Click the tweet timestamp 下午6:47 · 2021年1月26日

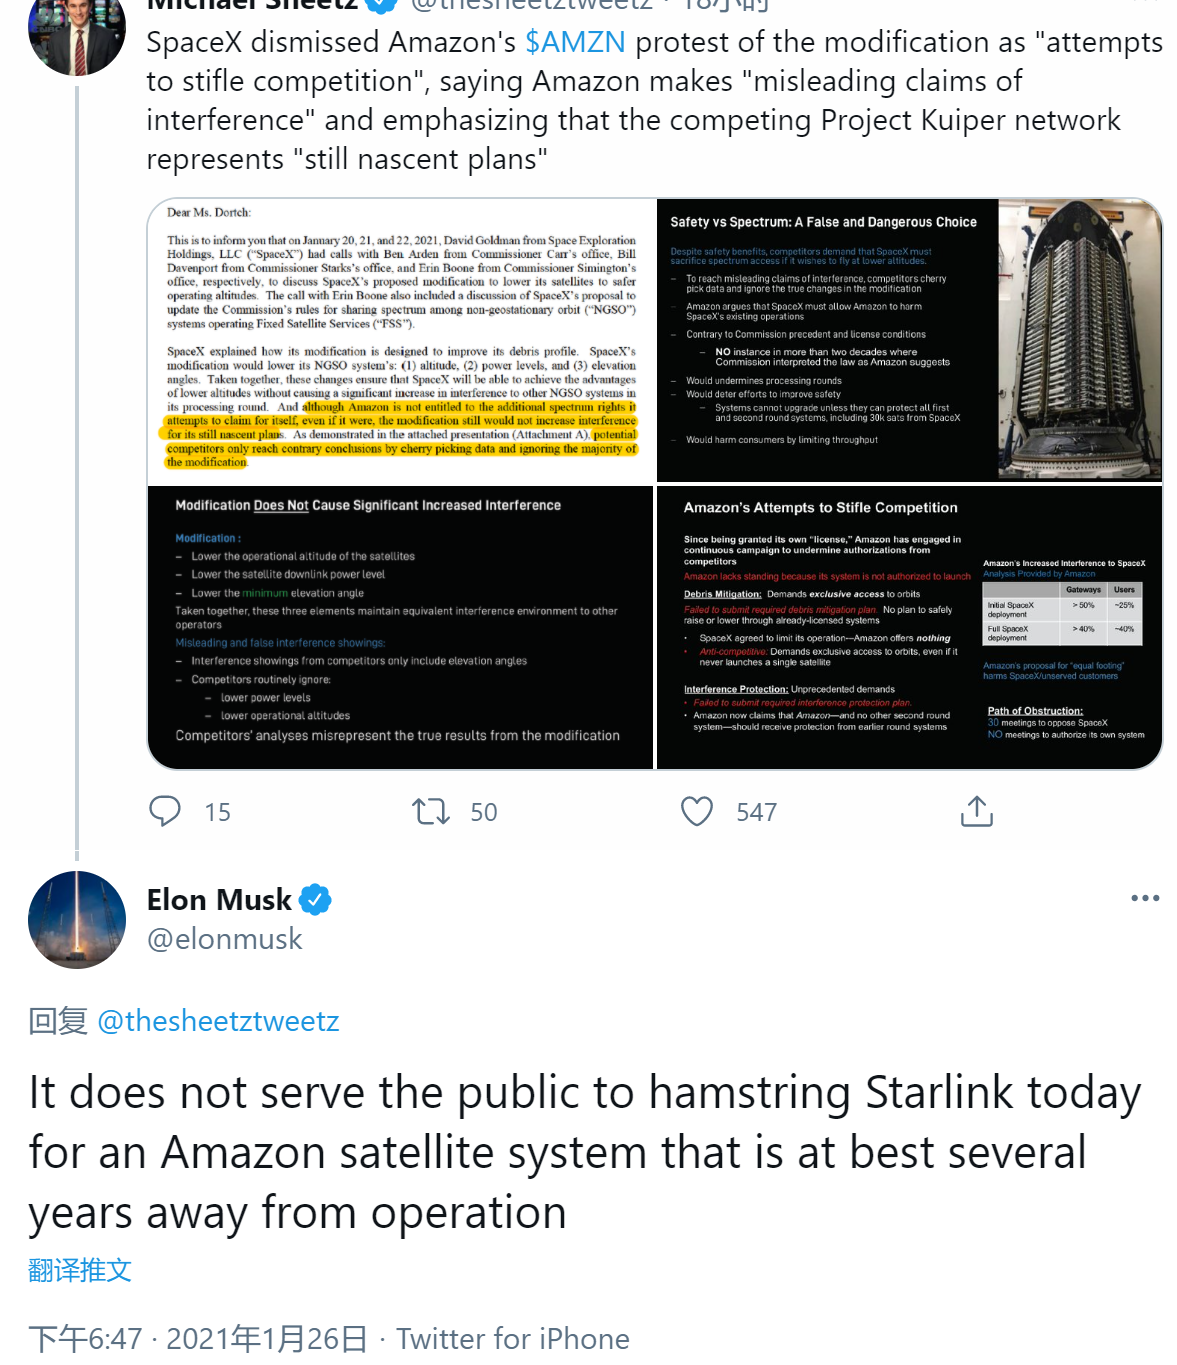click(x=198, y=1338)
